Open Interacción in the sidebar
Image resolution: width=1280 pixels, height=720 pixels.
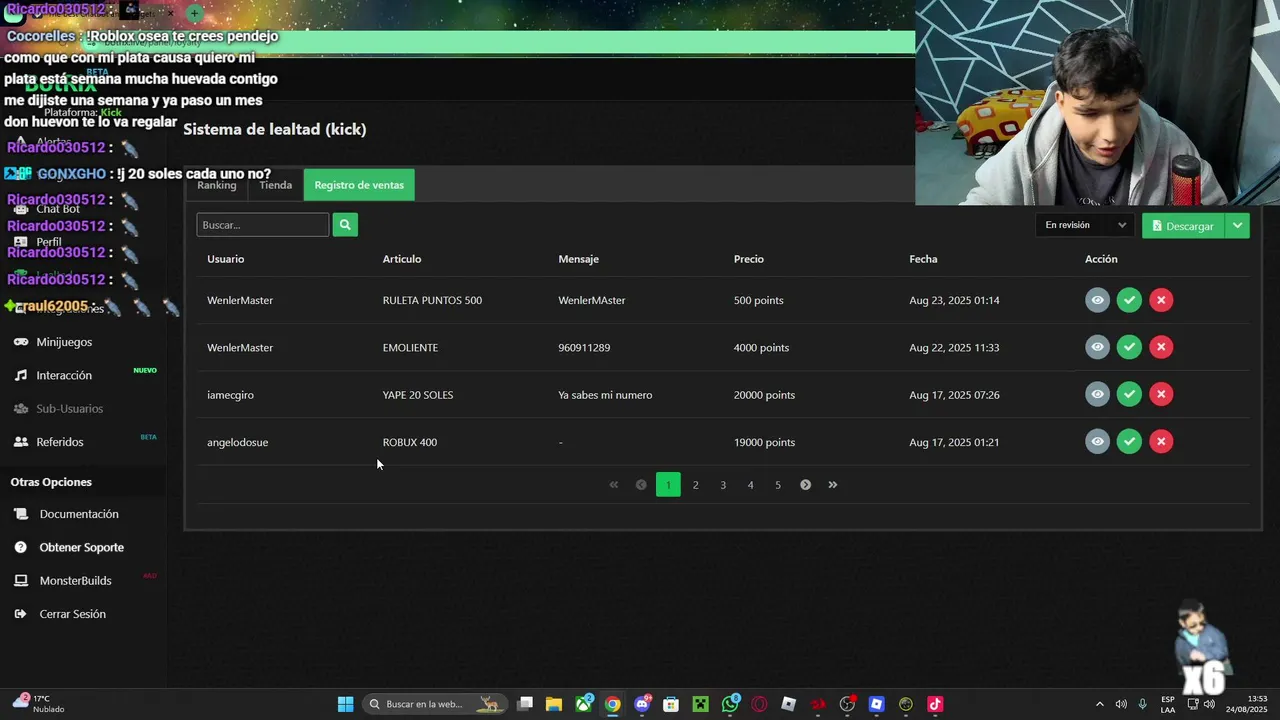pos(64,375)
